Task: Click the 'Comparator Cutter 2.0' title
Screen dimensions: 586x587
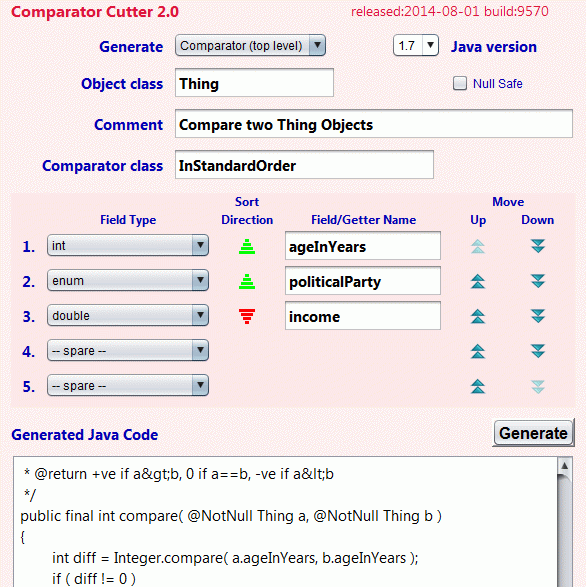Action: [x=95, y=12]
